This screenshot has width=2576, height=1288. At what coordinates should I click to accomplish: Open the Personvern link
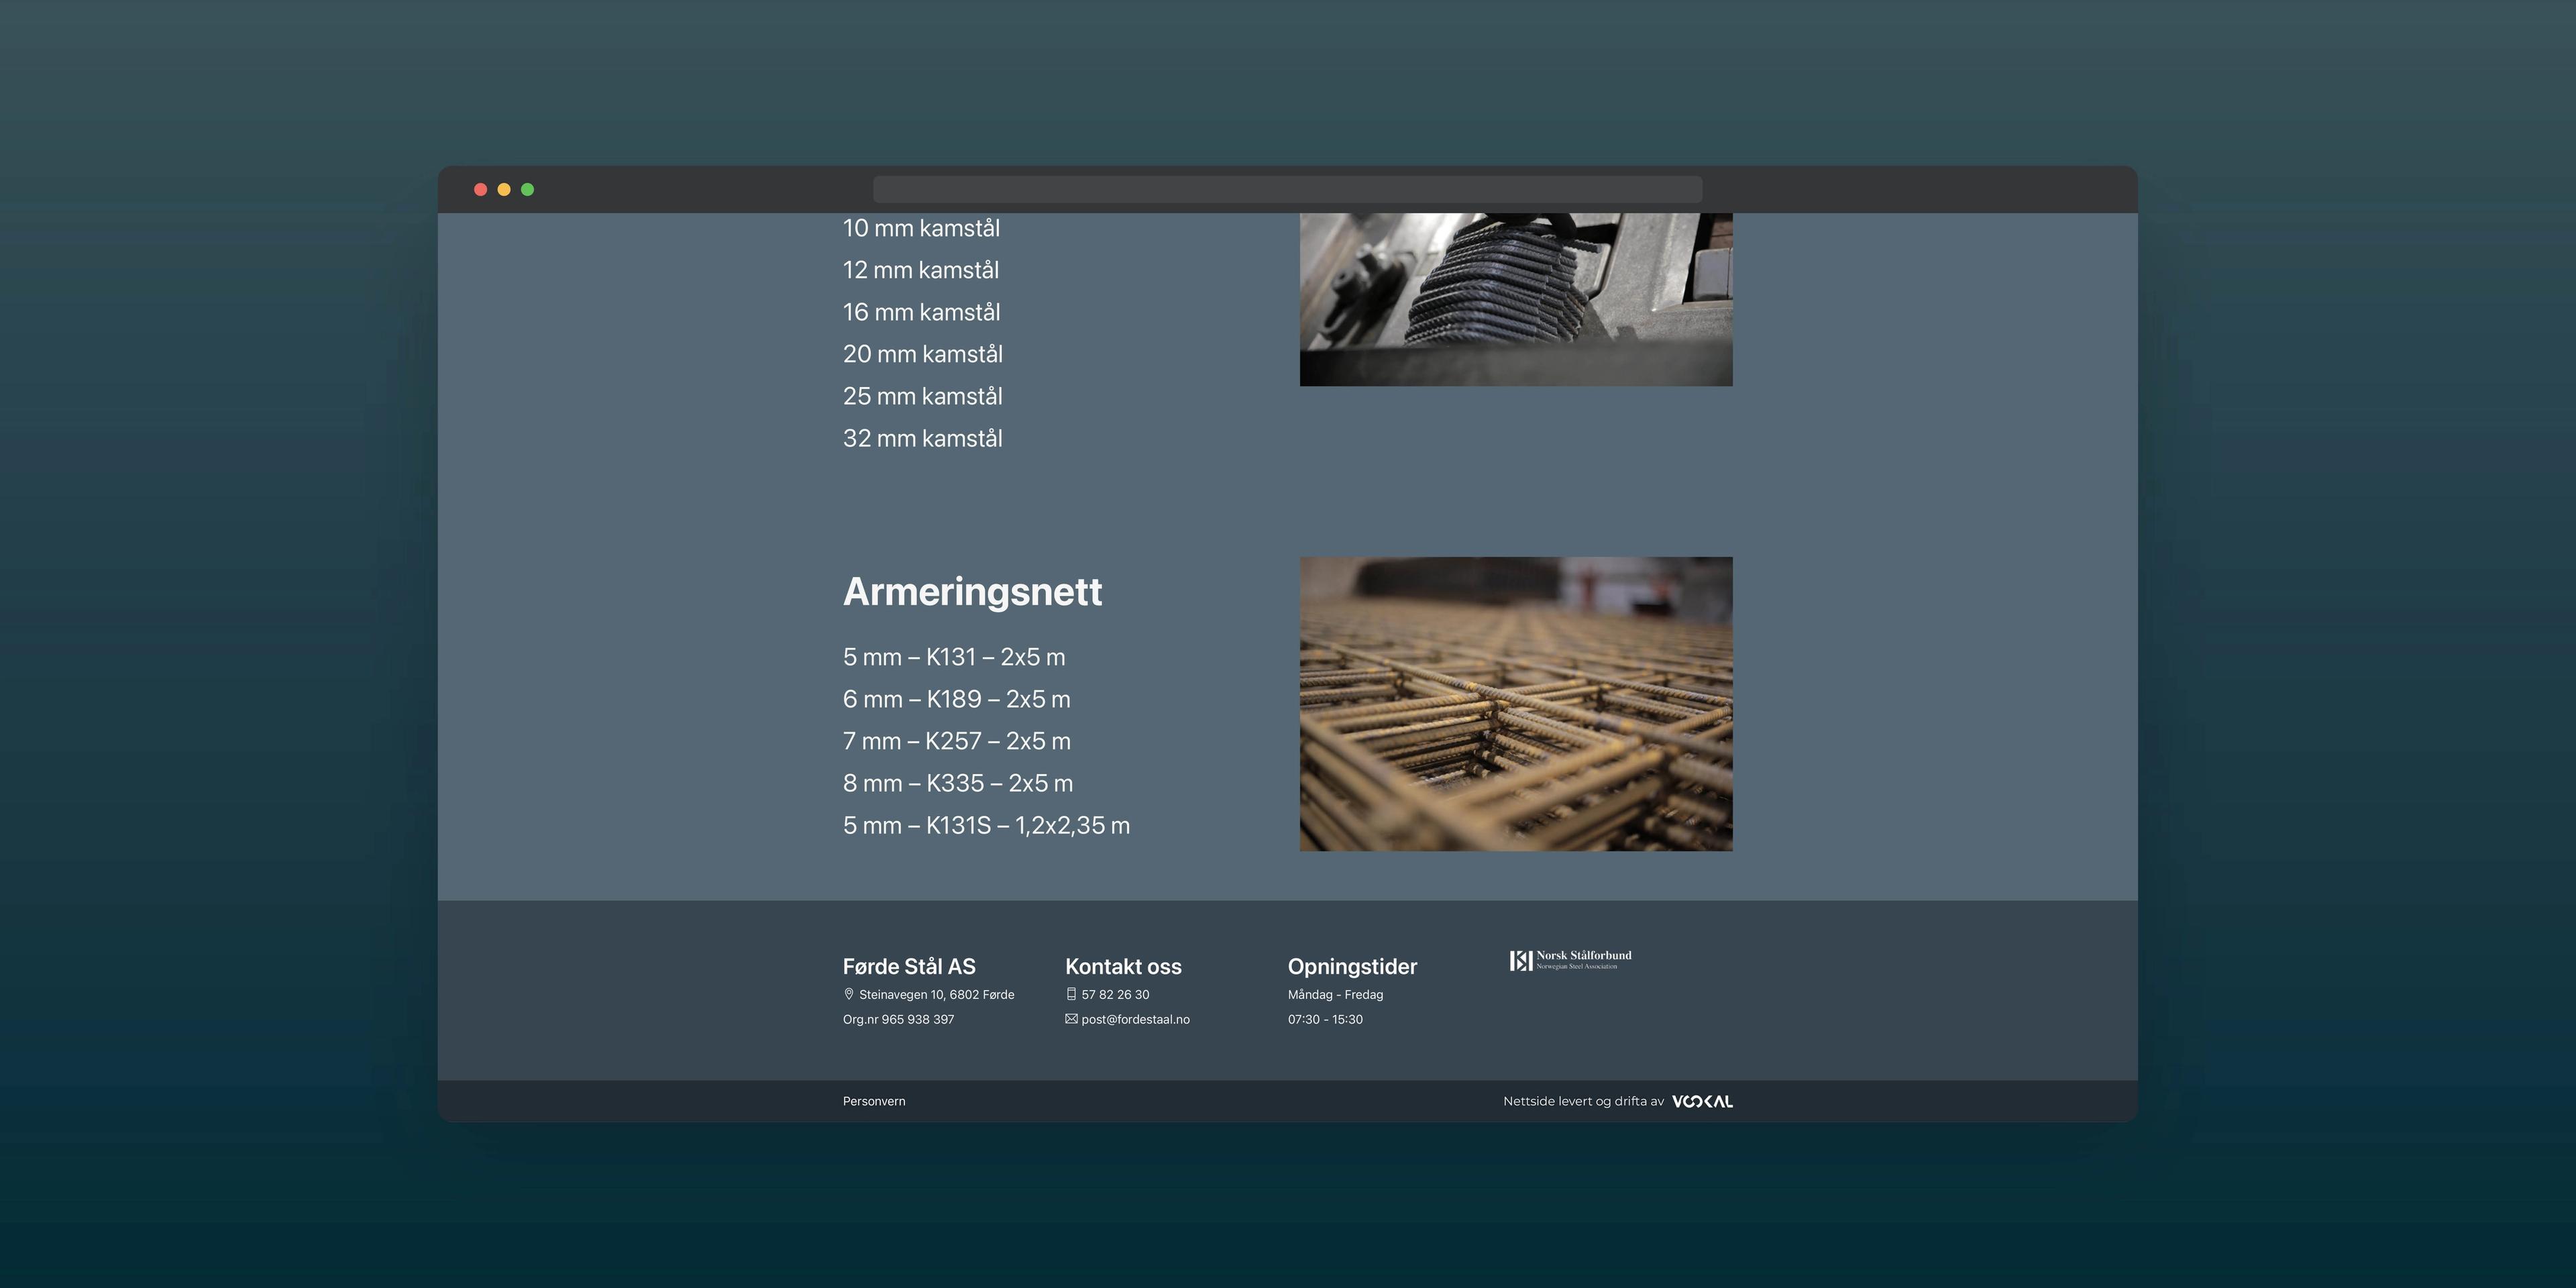(874, 1101)
